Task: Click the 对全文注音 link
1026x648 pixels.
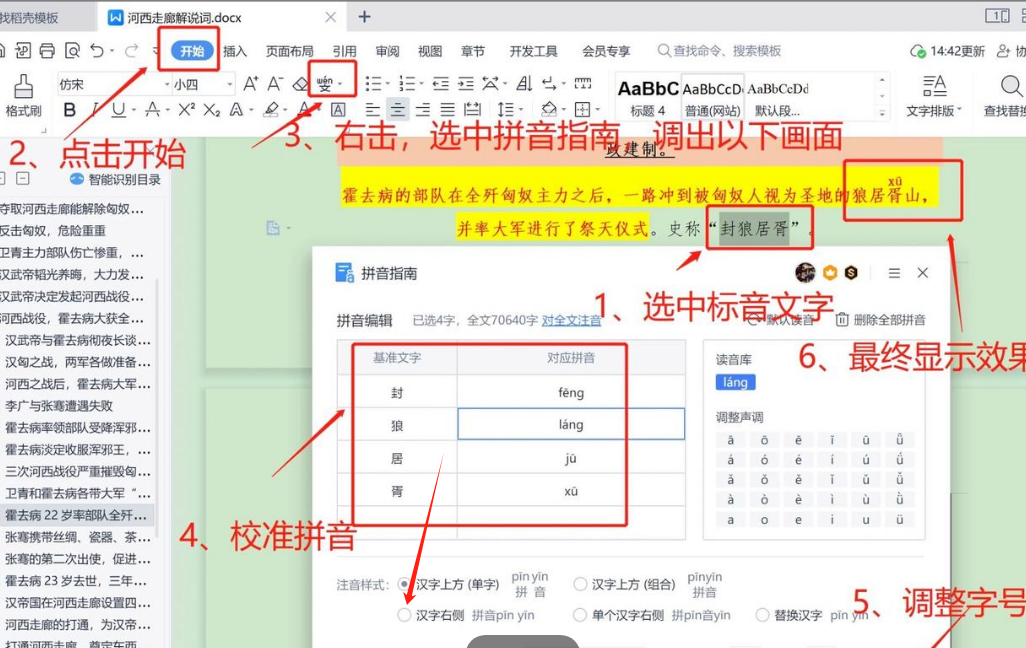Action: coord(571,320)
